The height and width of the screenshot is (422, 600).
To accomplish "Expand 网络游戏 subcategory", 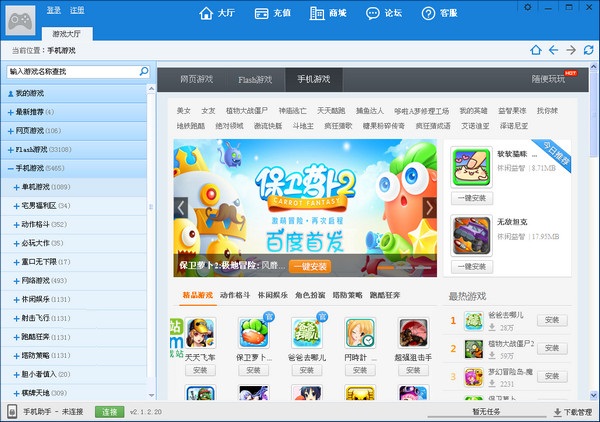I will click(x=16, y=281).
